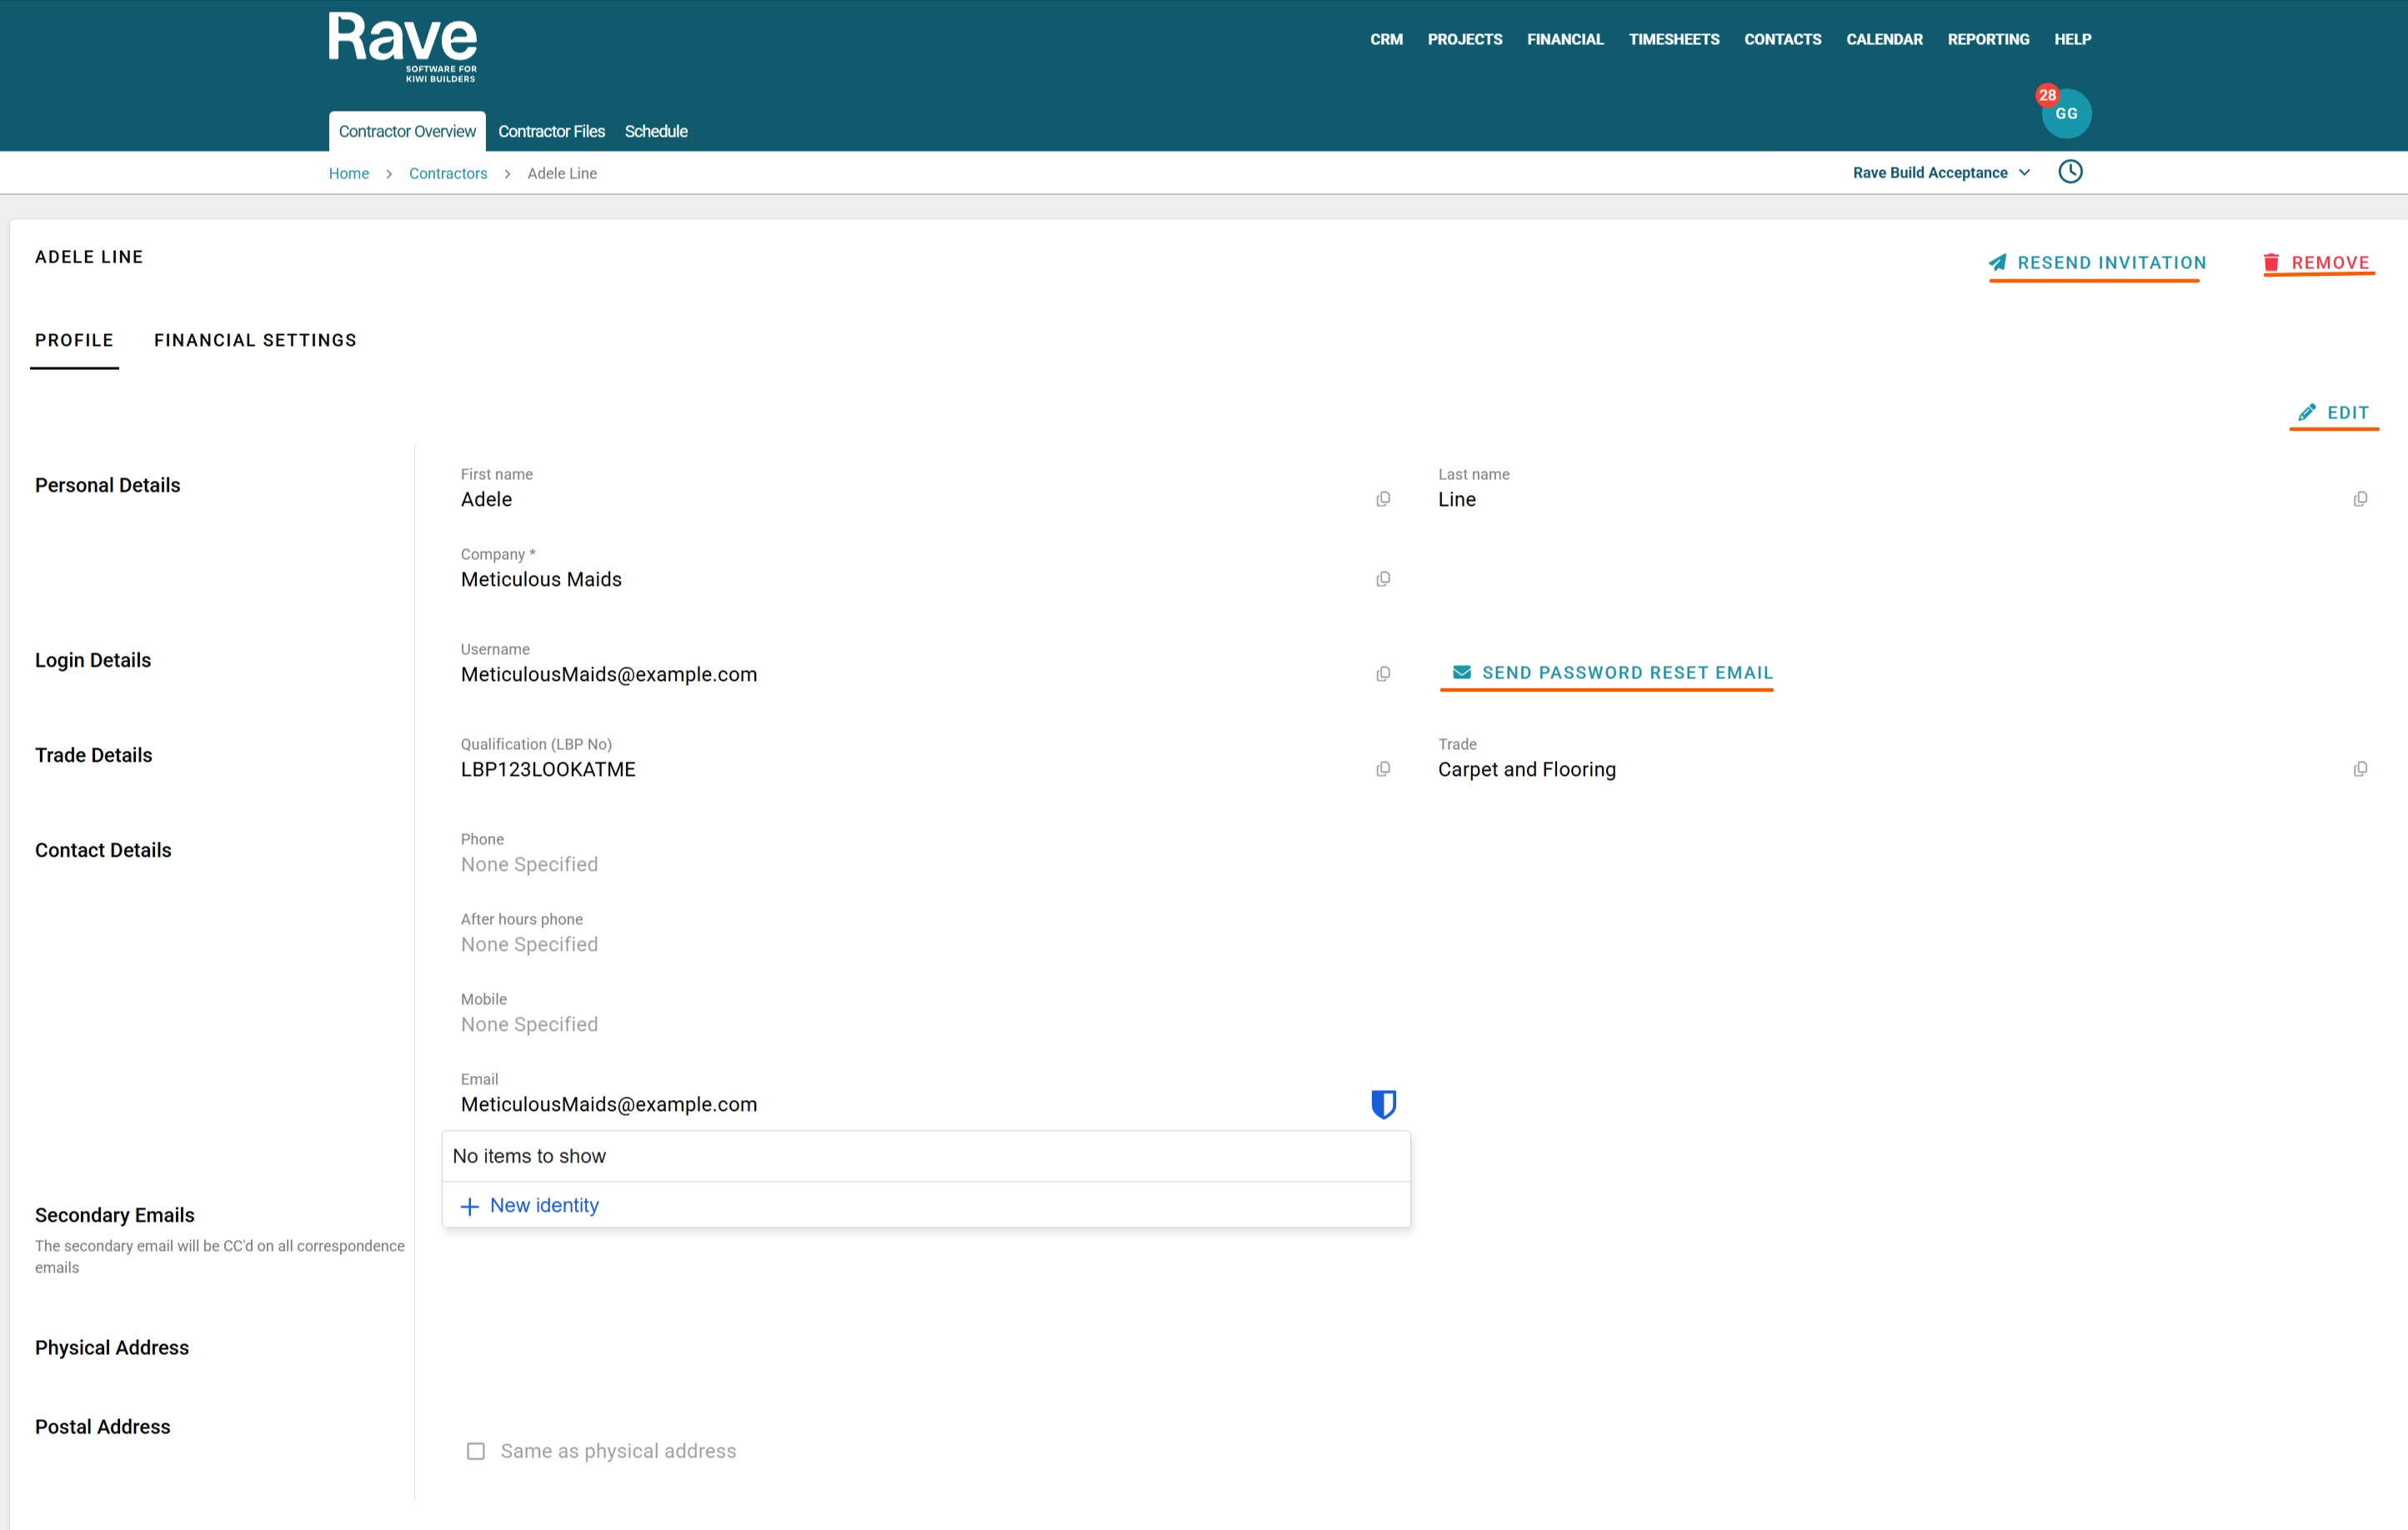Copy the First name value icon
The image size is (2408, 1530).
(1383, 499)
